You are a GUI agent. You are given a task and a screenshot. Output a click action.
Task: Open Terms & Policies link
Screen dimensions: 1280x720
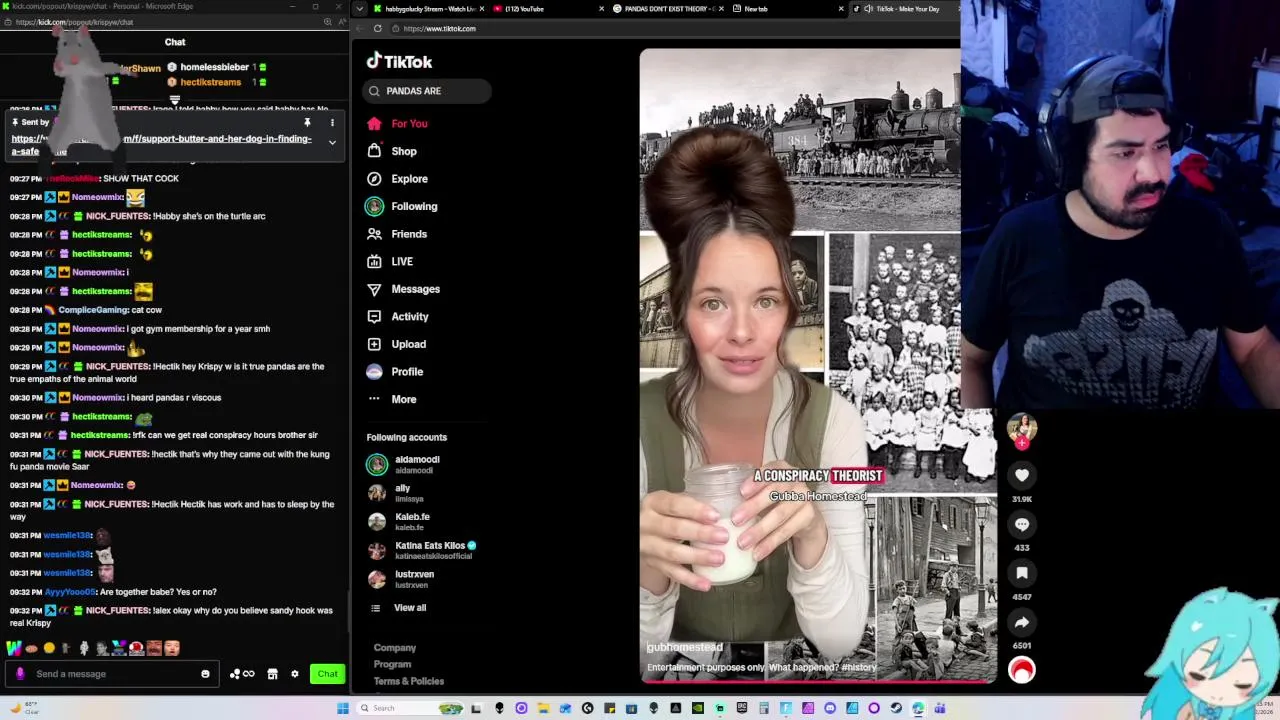click(408, 682)
